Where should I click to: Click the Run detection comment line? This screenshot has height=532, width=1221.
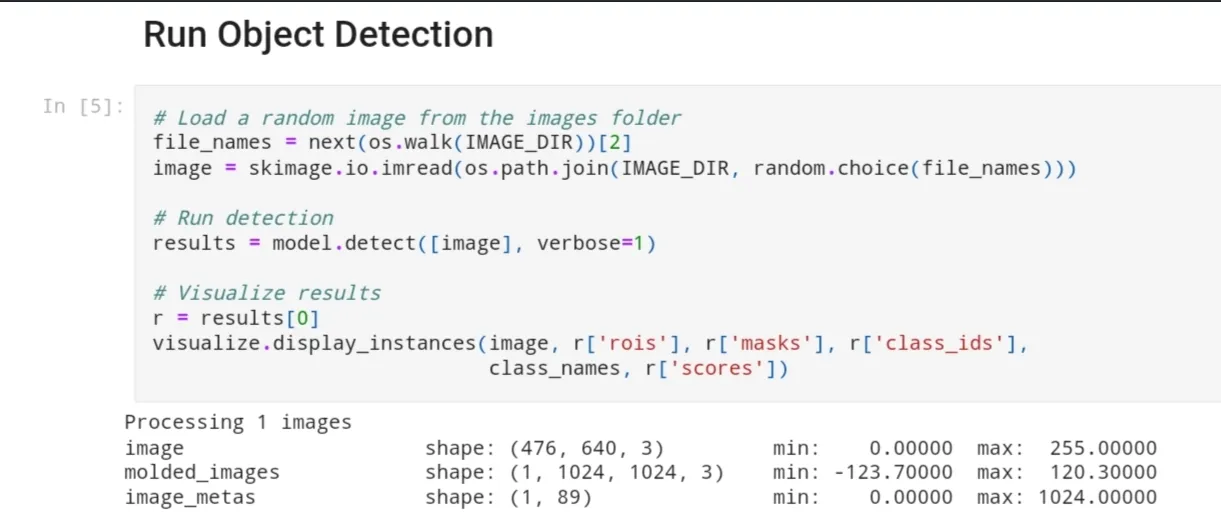coord(243,218)
